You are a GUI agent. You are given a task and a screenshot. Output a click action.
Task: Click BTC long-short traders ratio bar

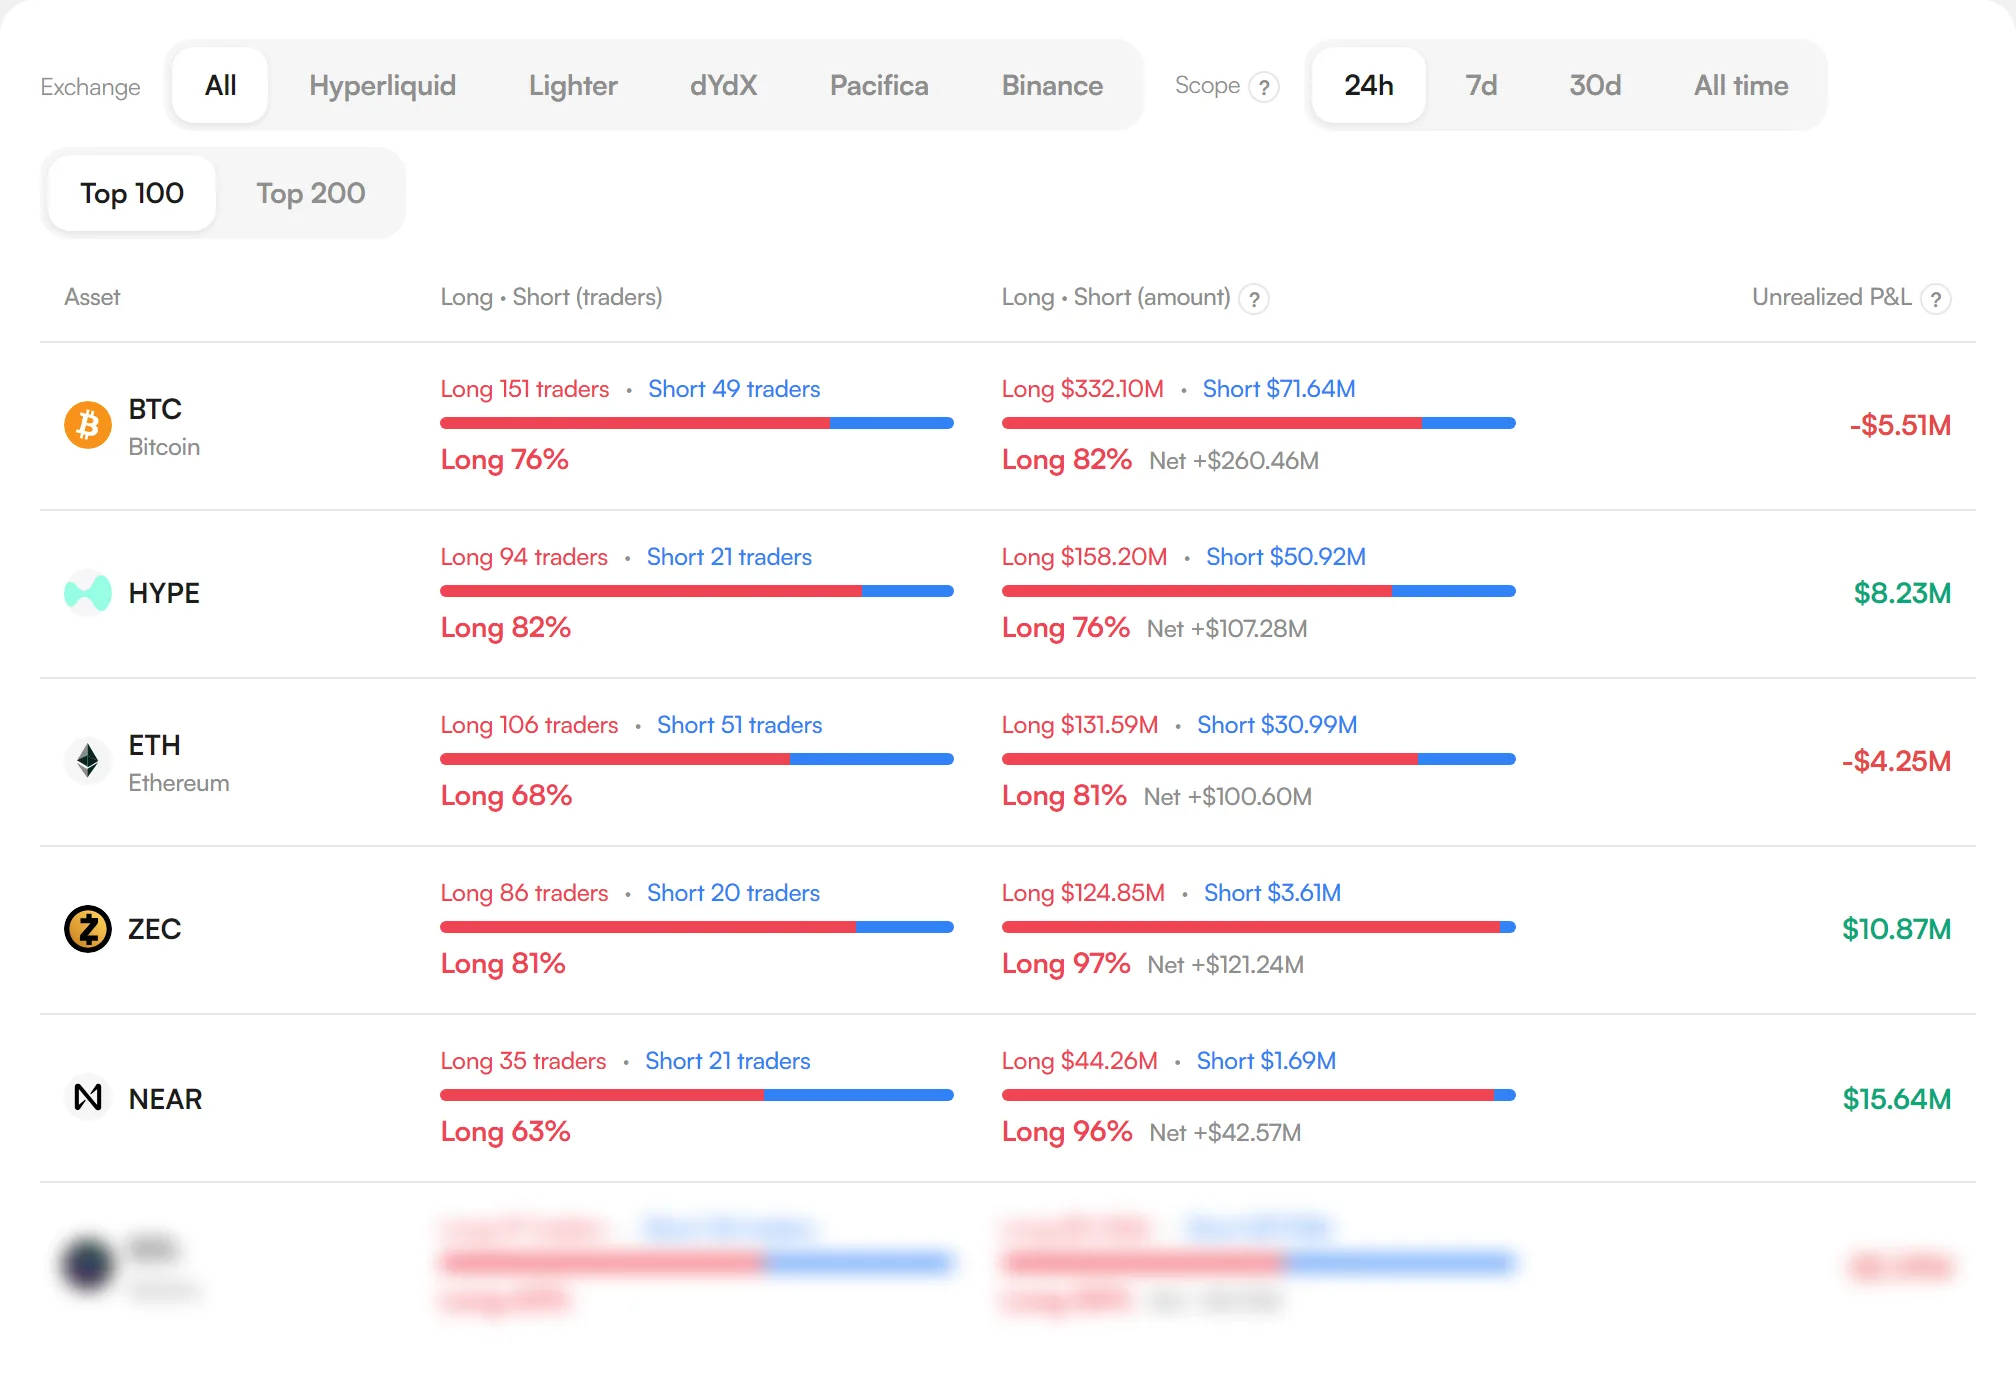tap(697, 423)
